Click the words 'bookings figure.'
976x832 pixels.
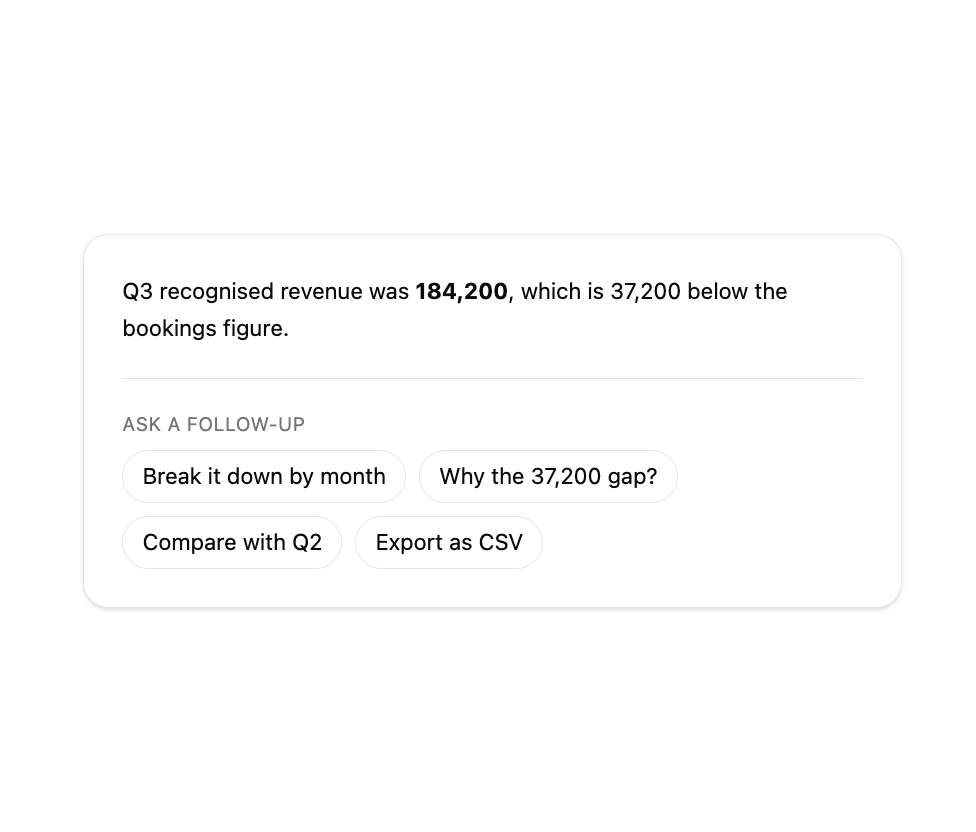(x=205, y=329)
